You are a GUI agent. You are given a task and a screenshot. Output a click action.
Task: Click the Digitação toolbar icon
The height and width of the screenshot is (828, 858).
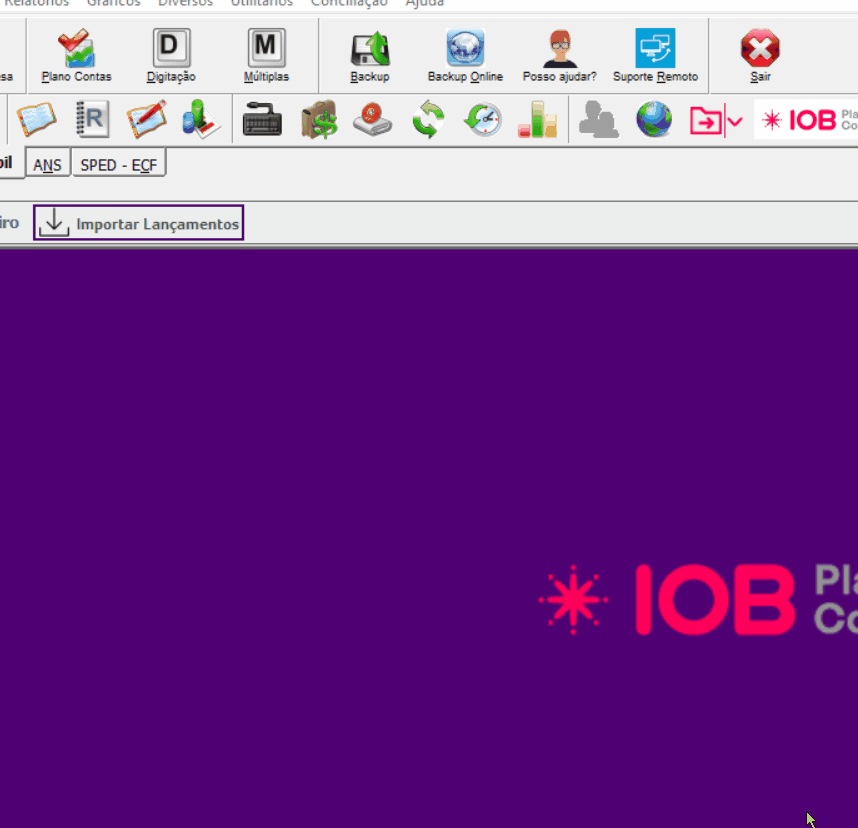pyautogui.click(x=171, y=56)
